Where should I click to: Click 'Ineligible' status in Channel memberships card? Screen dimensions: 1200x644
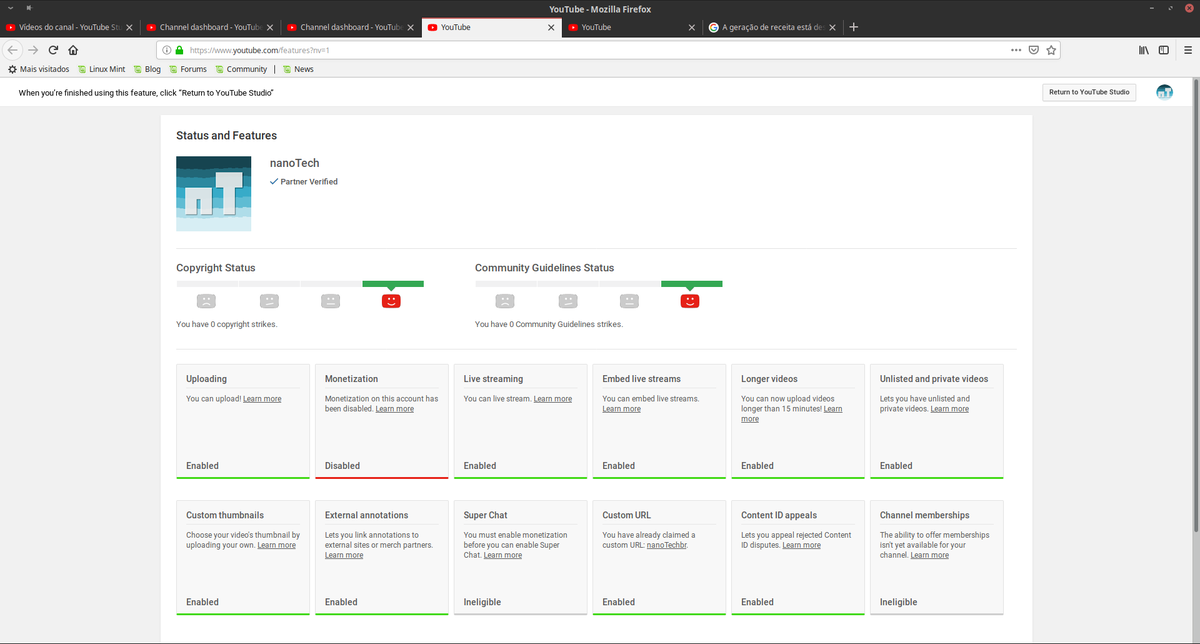point(898,602)
